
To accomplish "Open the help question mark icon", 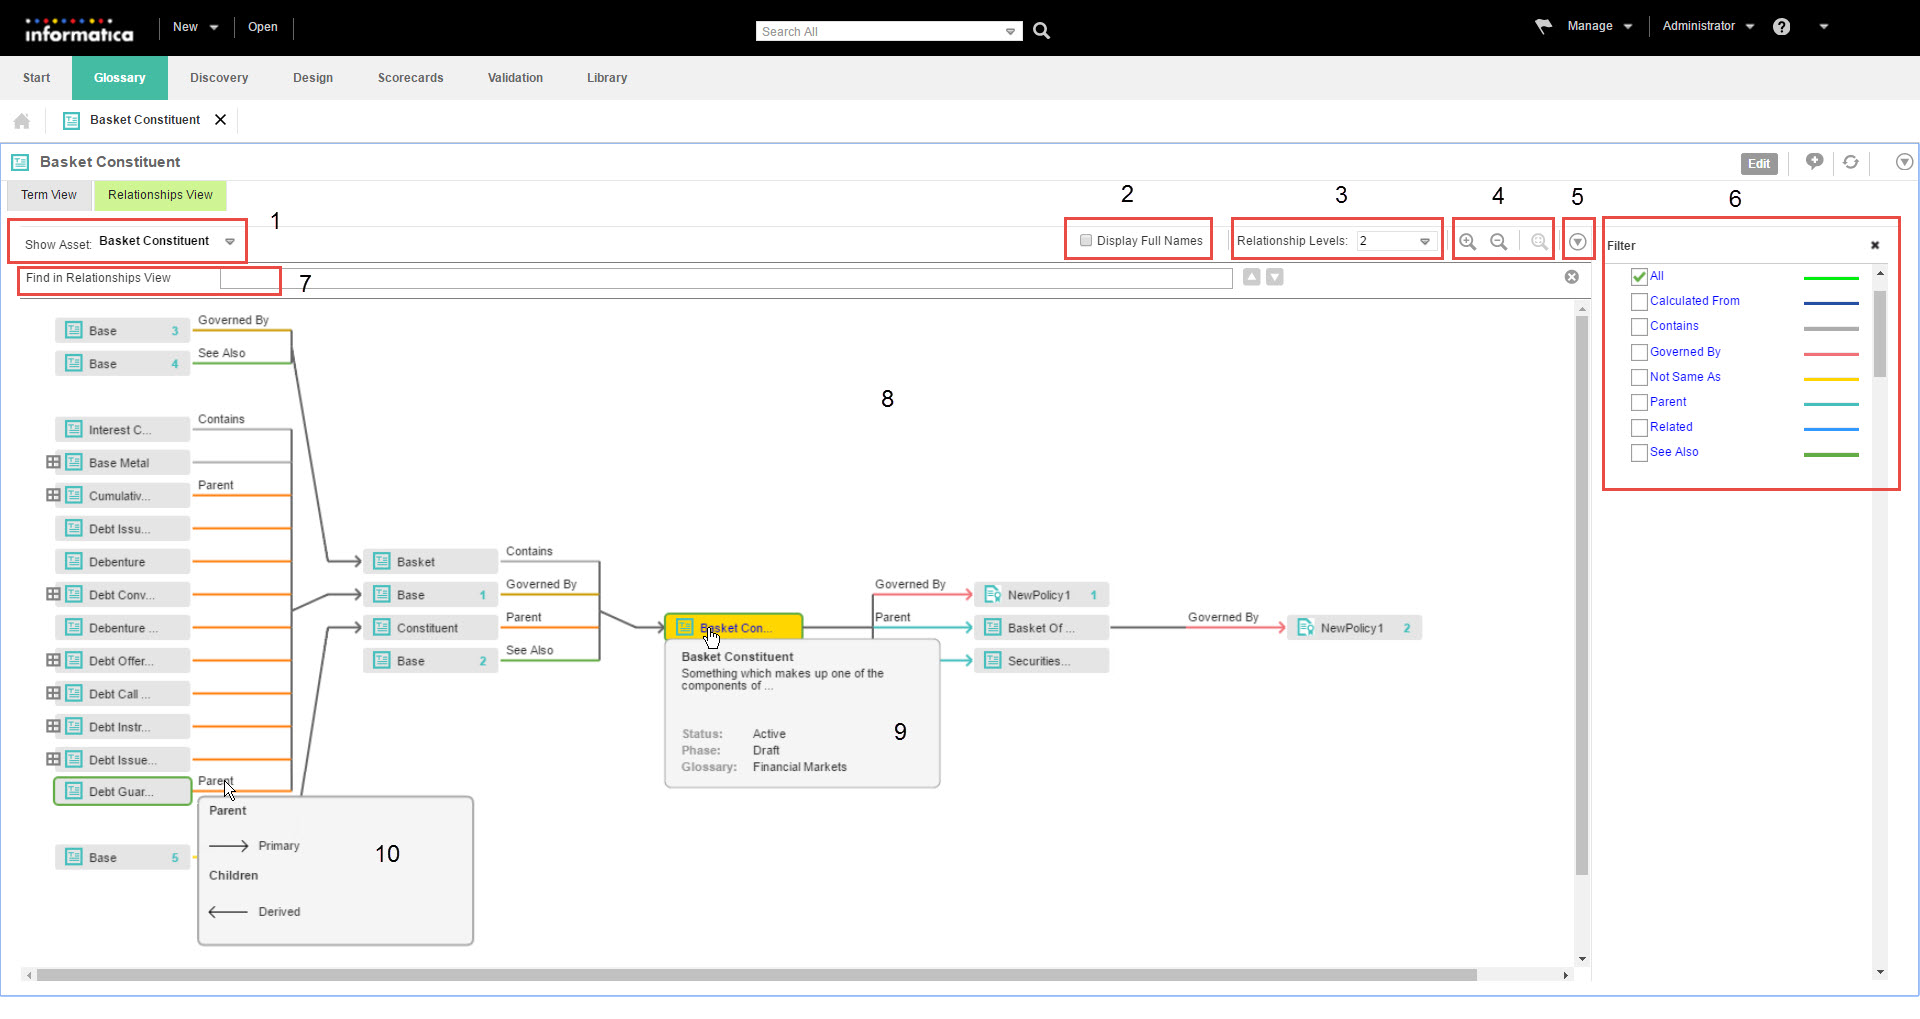I will click(x=1781, y=27).
